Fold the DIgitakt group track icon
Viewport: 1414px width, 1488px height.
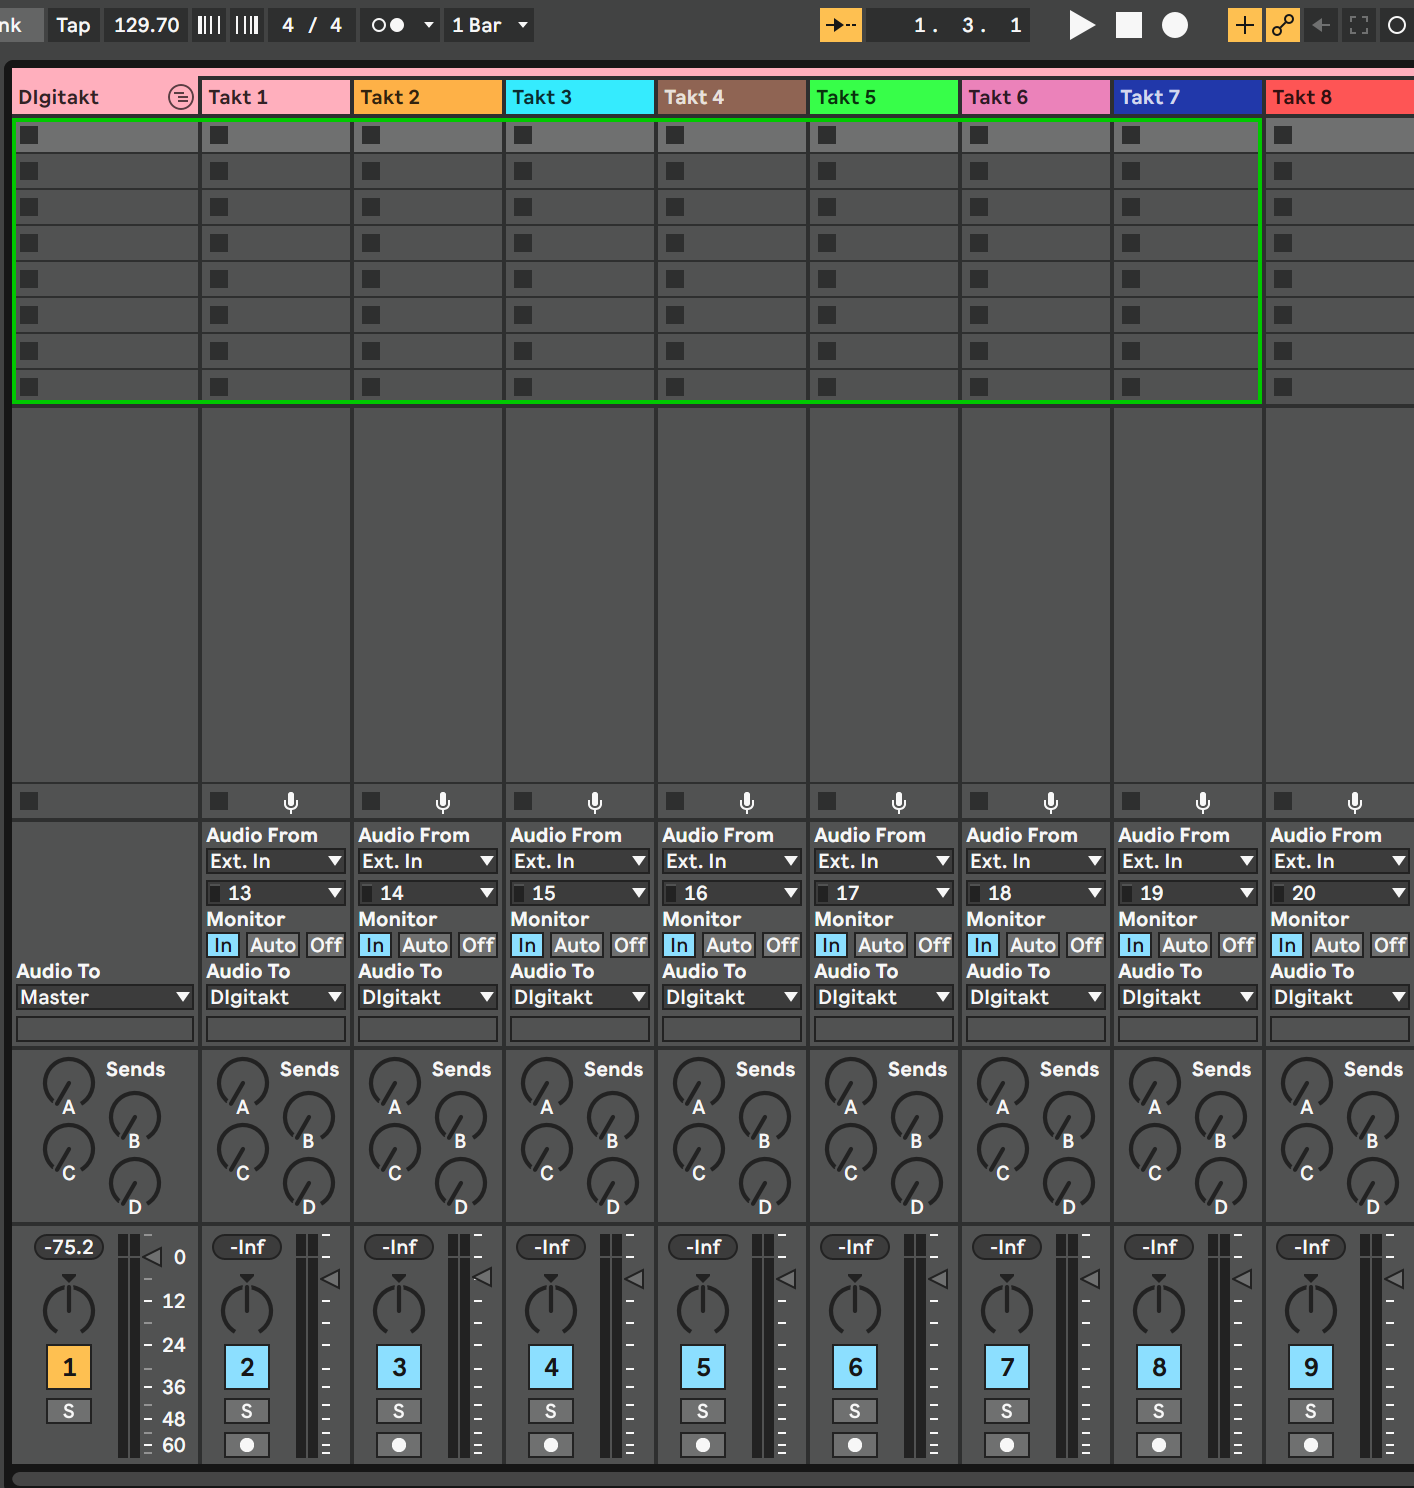(x=180, y=97)
